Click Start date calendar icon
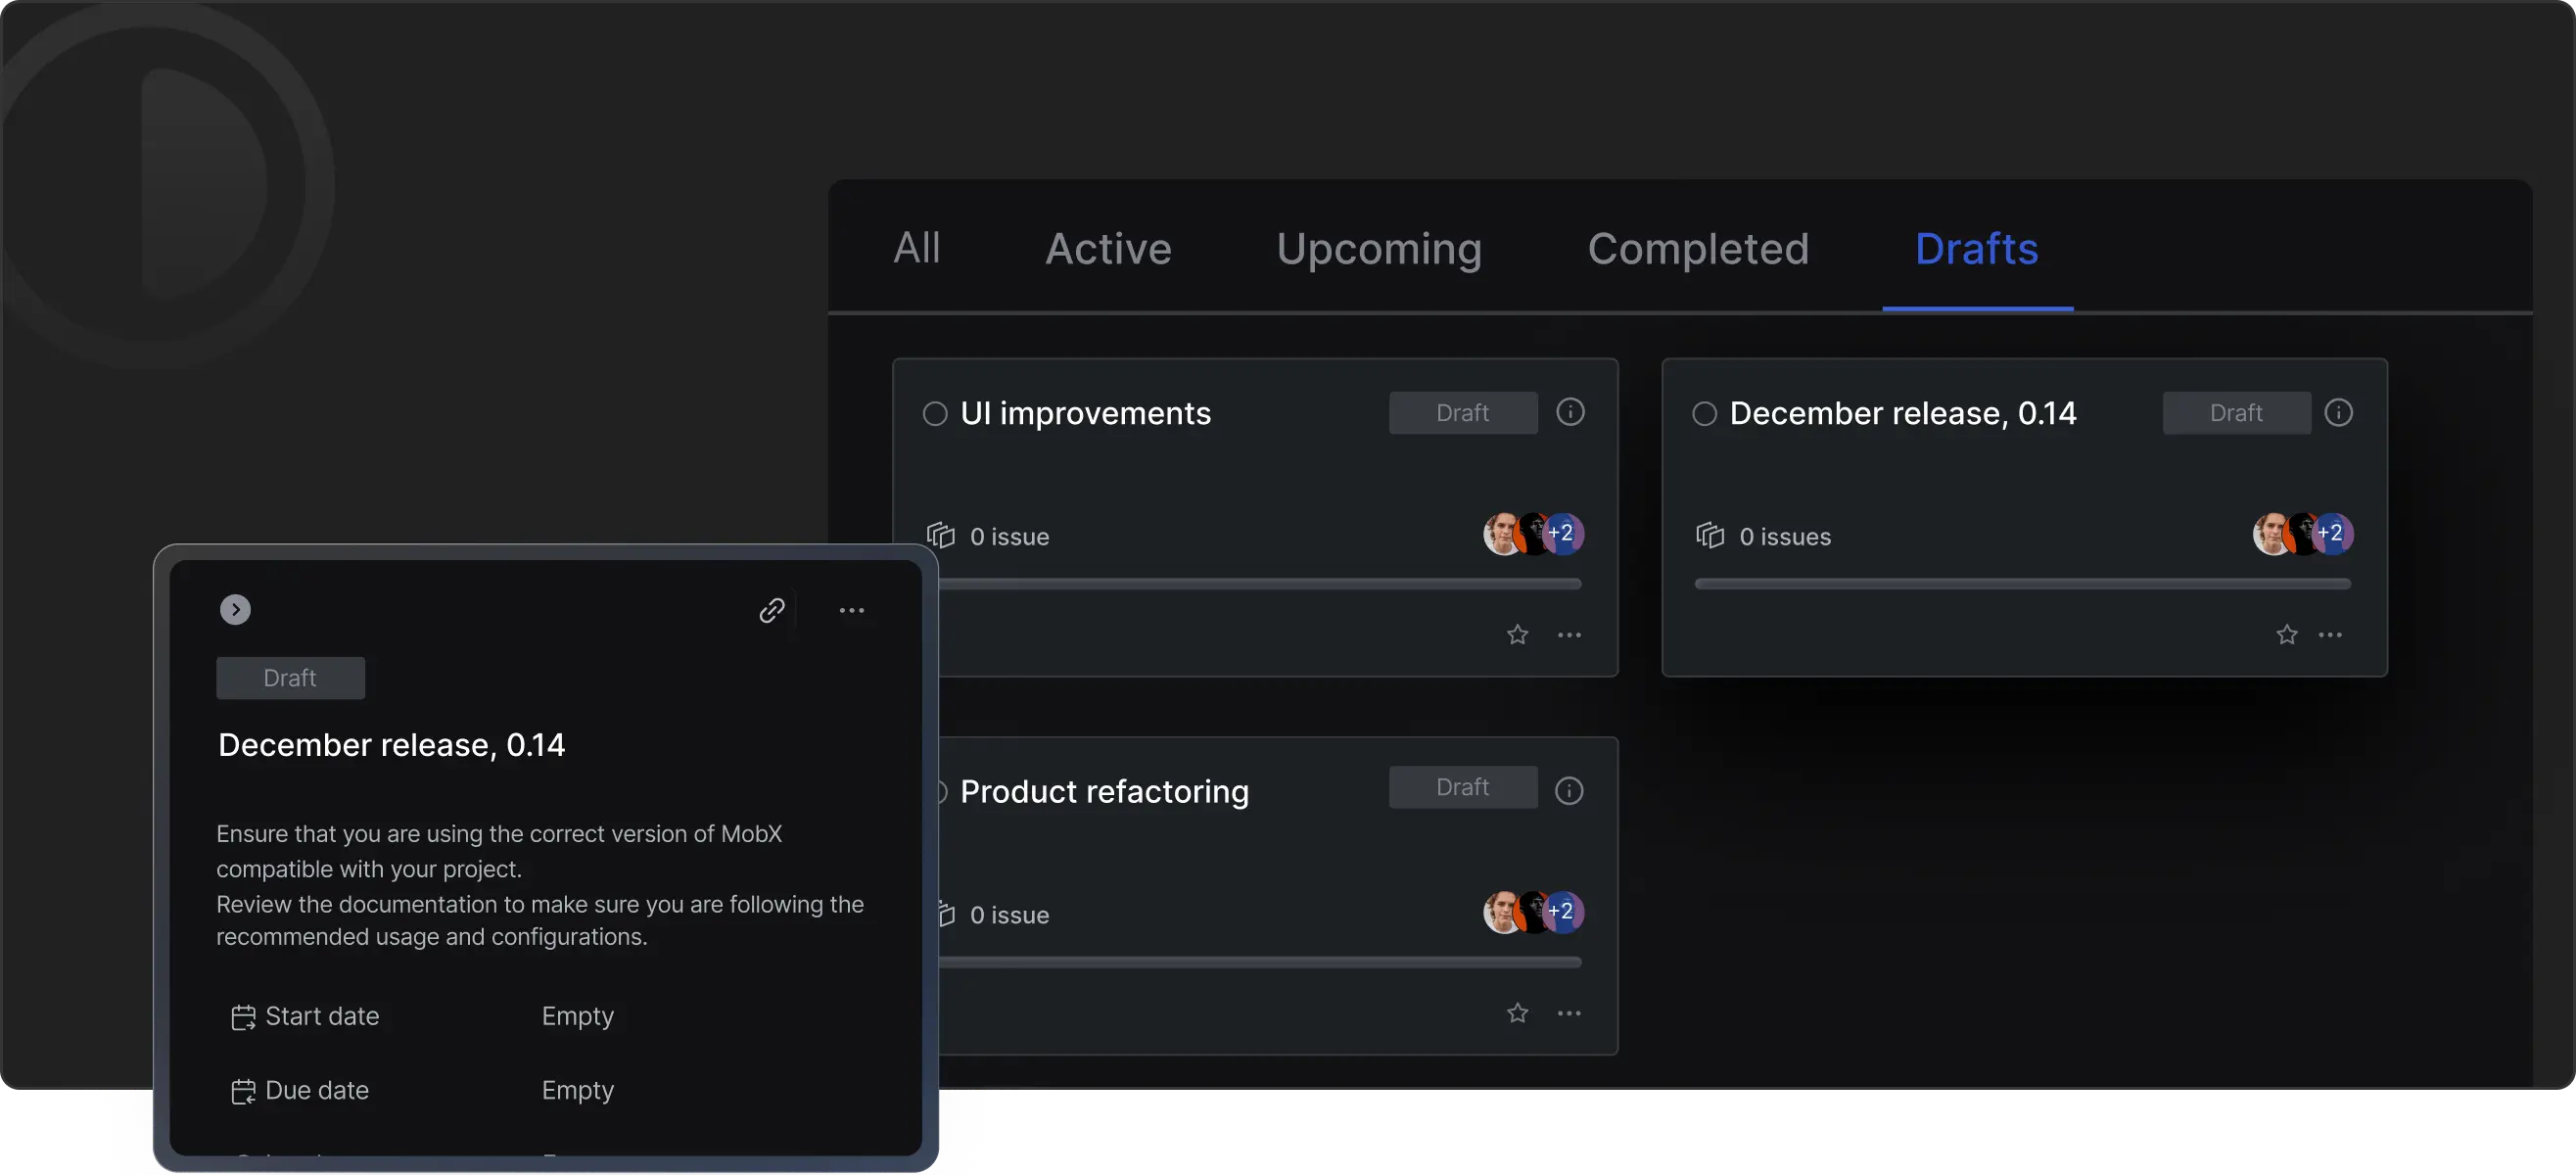Screen dimensions: 2576x1175 (x=243, y=1017)
